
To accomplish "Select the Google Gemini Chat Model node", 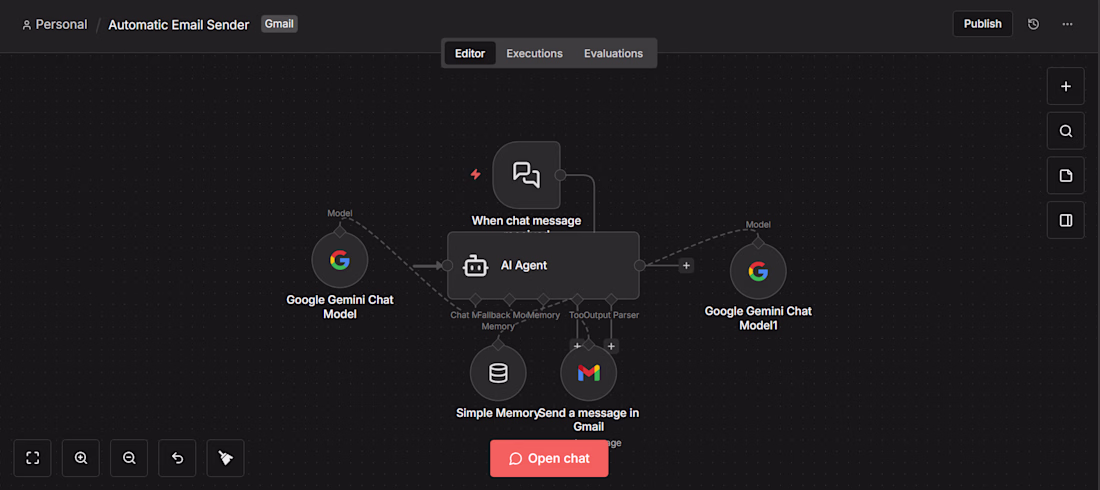I will click(340, 260).
